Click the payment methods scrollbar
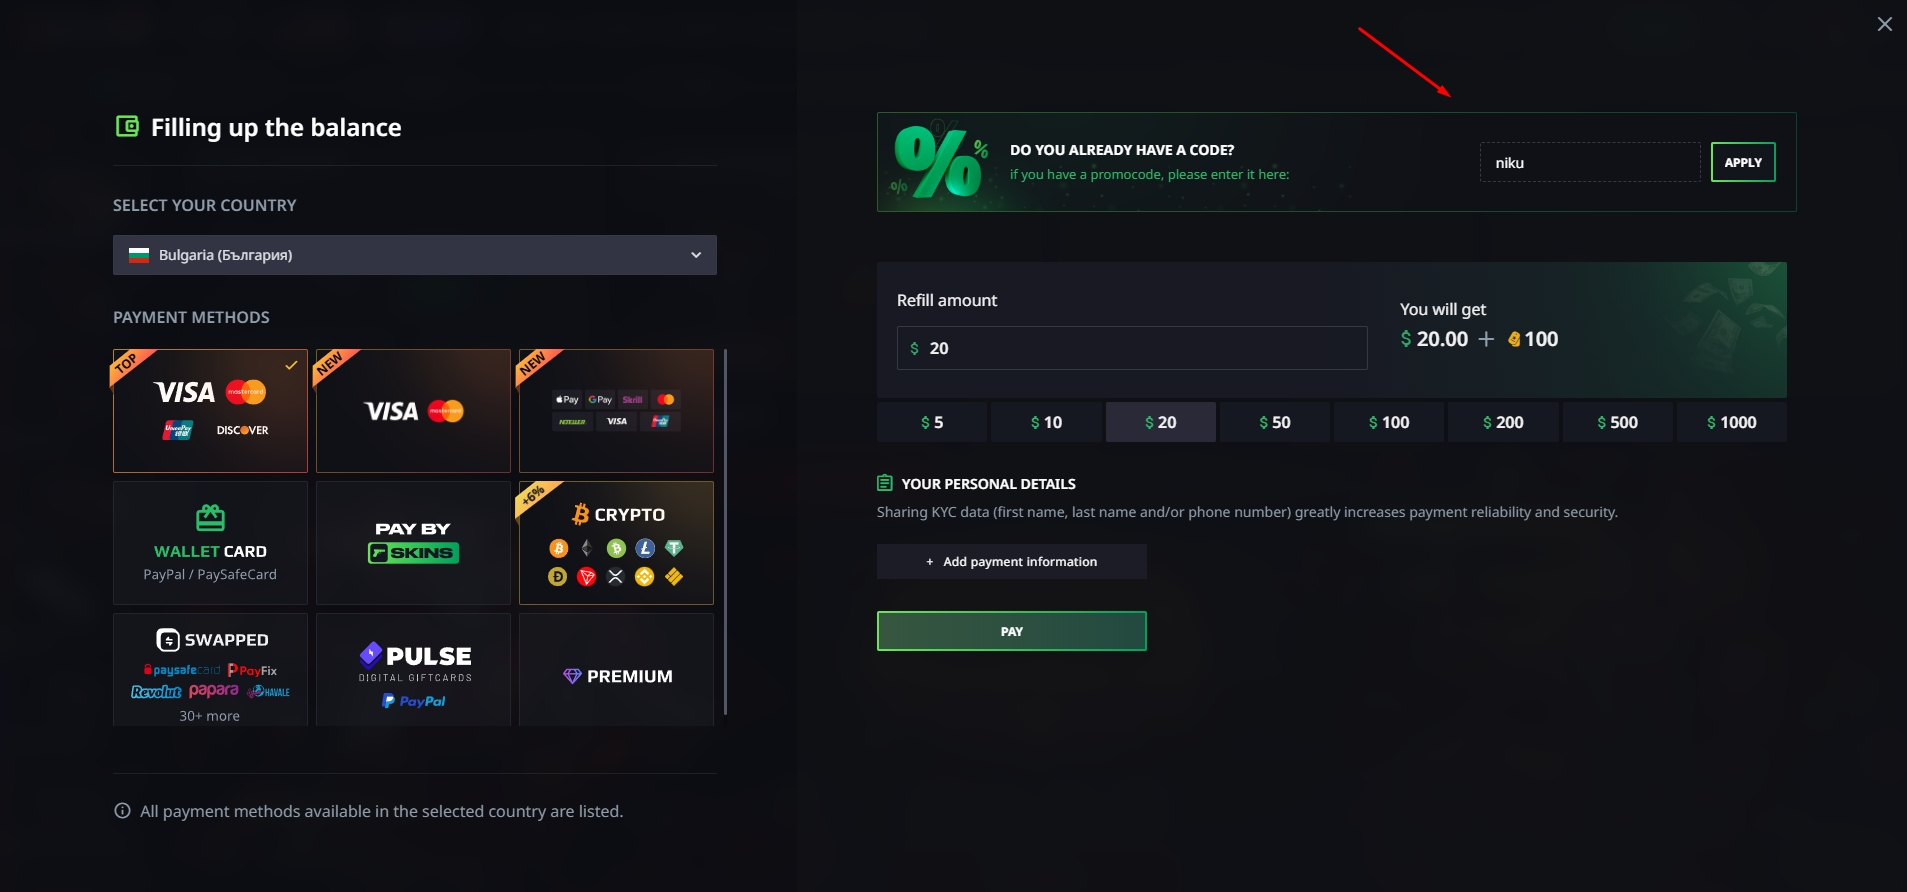This screenshot has width=1907, height=892. click(725, 532)
